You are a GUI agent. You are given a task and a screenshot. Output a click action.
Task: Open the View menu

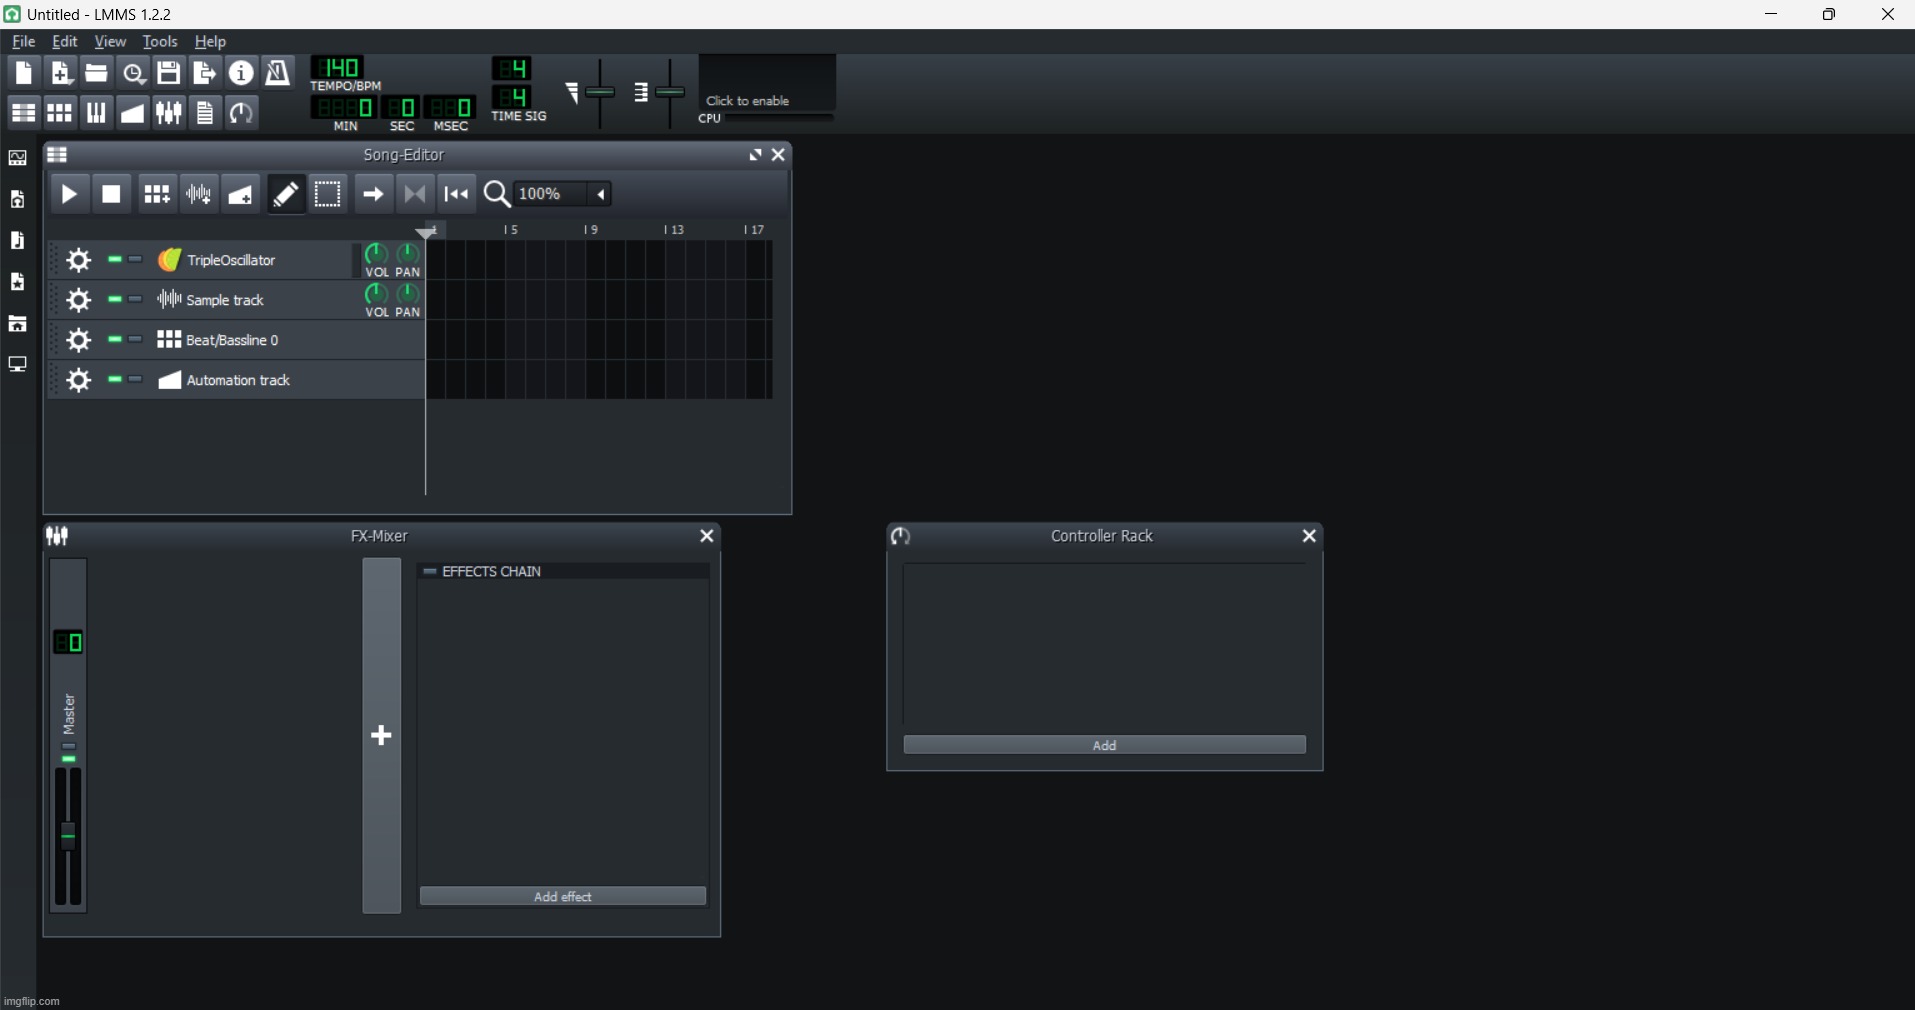click(x=110, y=42)
